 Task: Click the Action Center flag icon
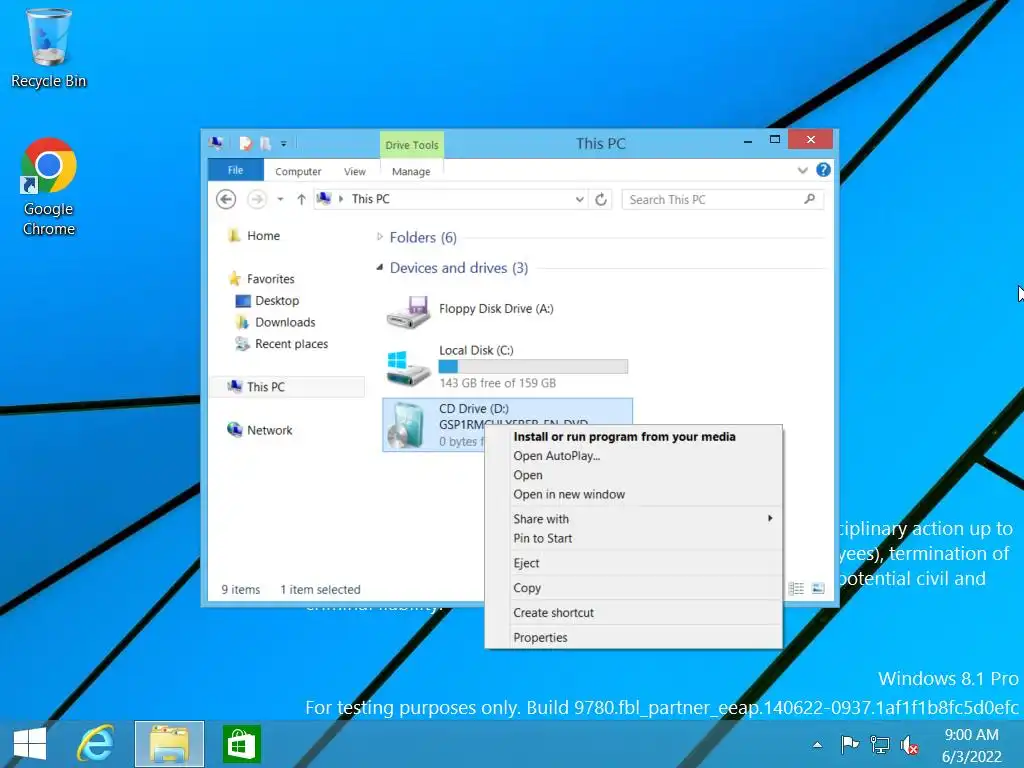point(849,744)
